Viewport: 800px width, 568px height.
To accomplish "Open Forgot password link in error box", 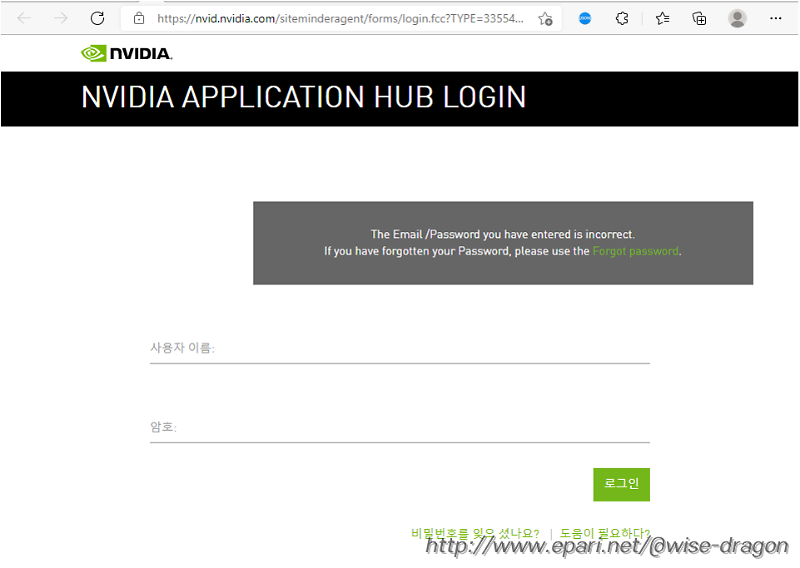I will (635, 251).
